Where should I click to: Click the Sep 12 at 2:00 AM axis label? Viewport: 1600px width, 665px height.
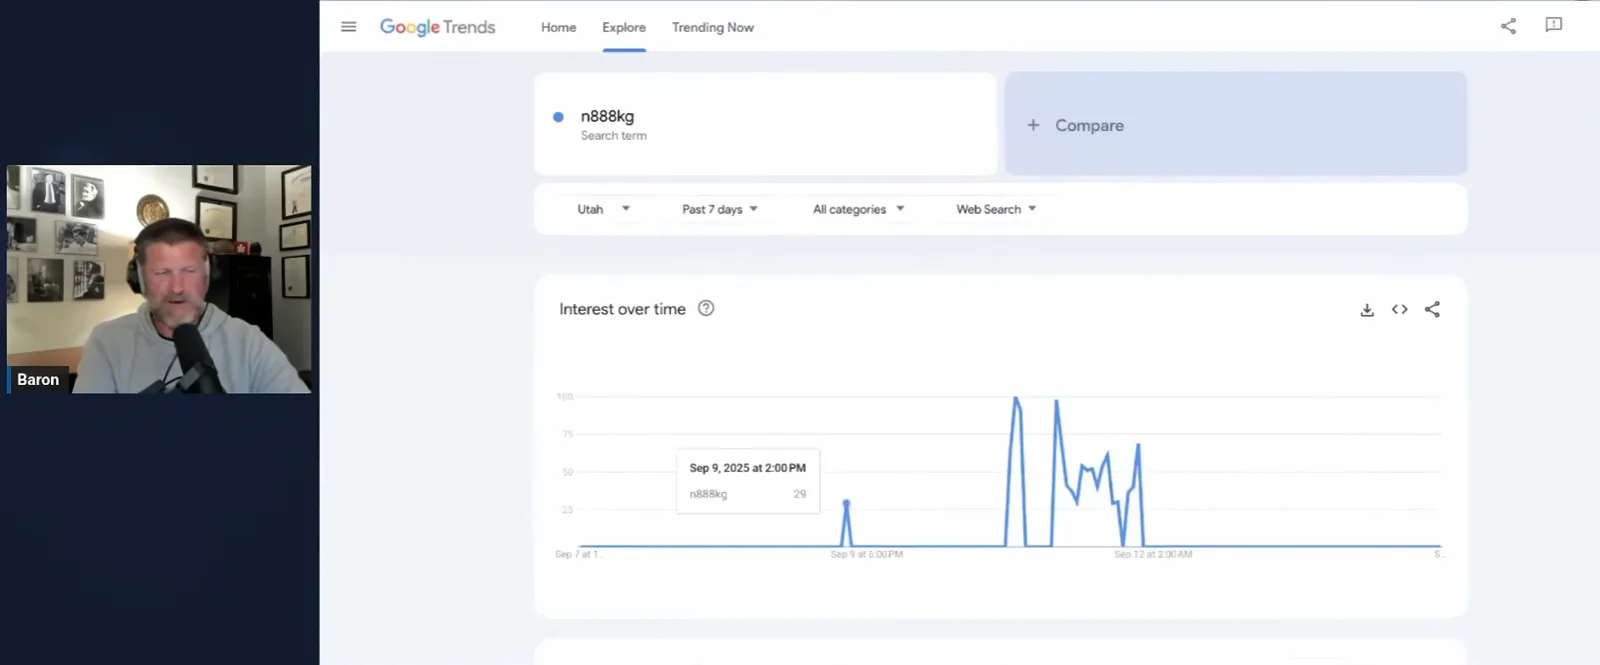(x=1153, y=554)
